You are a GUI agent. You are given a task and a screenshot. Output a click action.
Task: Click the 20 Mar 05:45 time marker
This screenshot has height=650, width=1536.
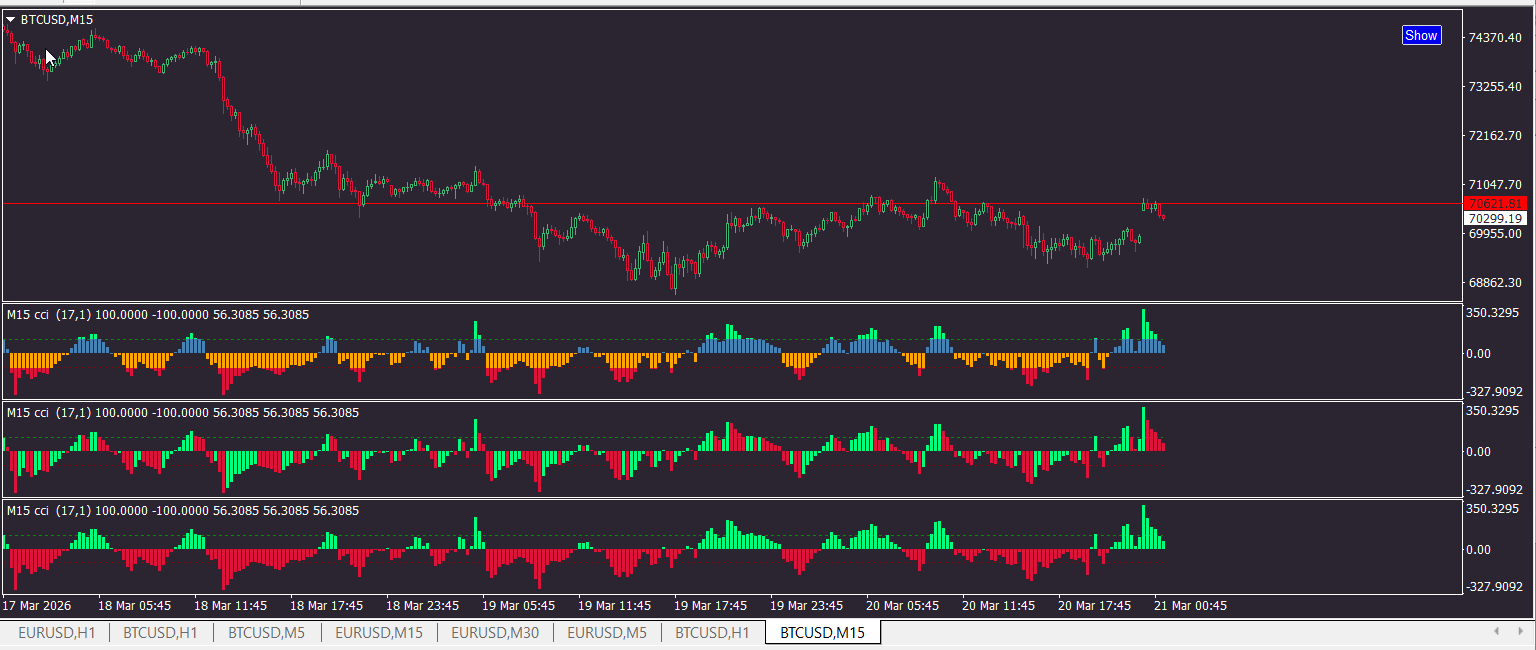[903, 606]
